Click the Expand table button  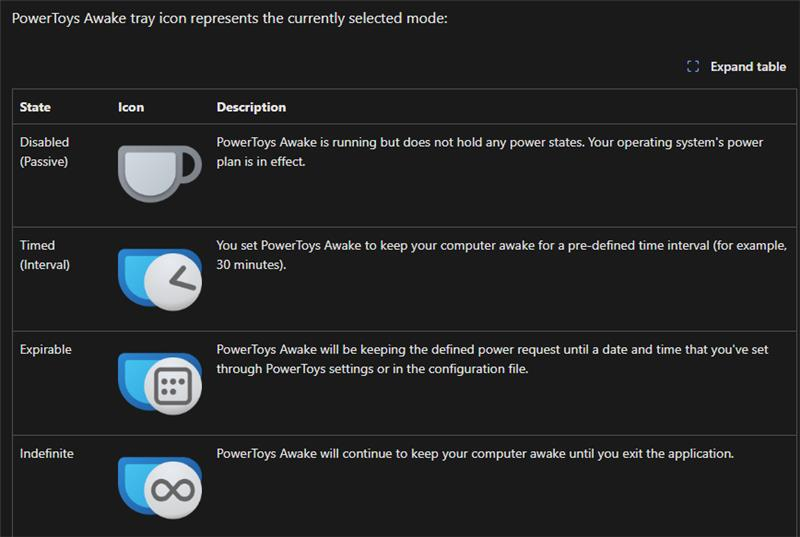click(736, 66)
